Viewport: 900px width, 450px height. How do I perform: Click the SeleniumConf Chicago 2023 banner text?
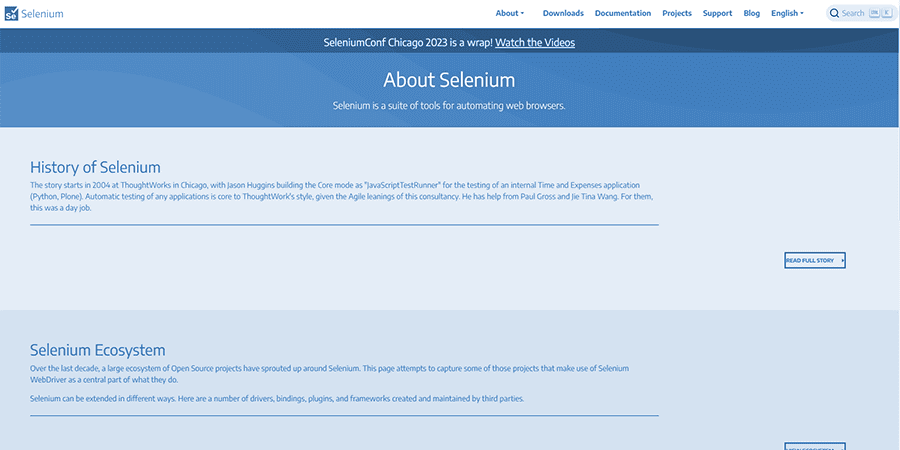pos(408,42)
